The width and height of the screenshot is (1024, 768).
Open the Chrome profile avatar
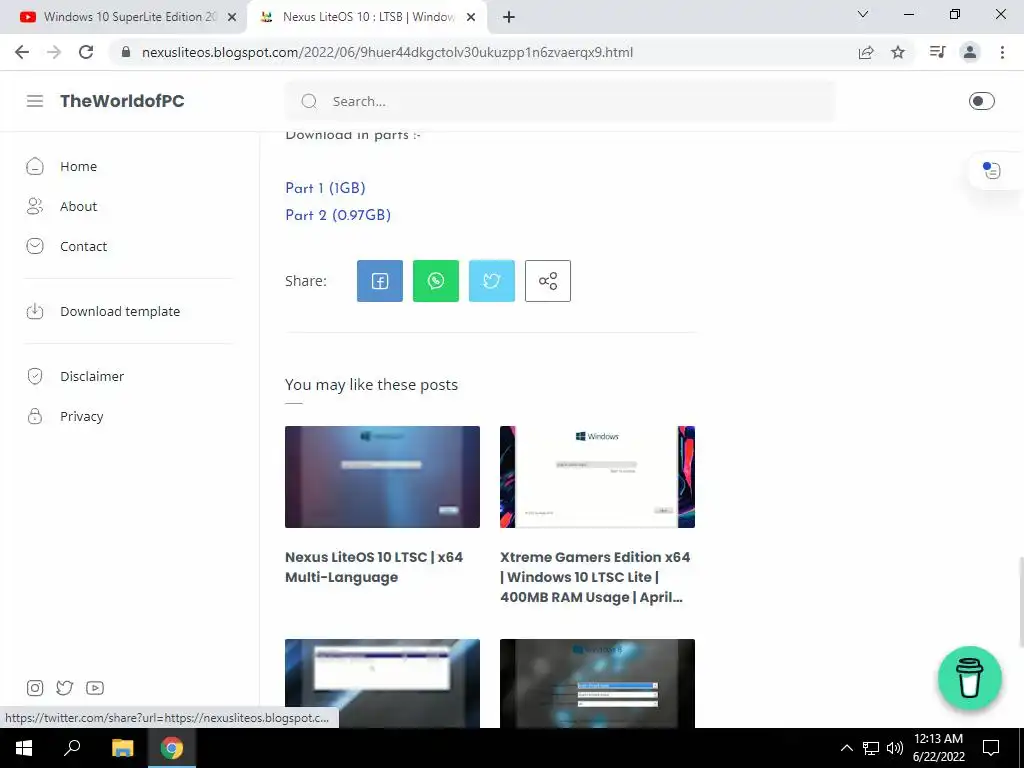coord(970,52)
